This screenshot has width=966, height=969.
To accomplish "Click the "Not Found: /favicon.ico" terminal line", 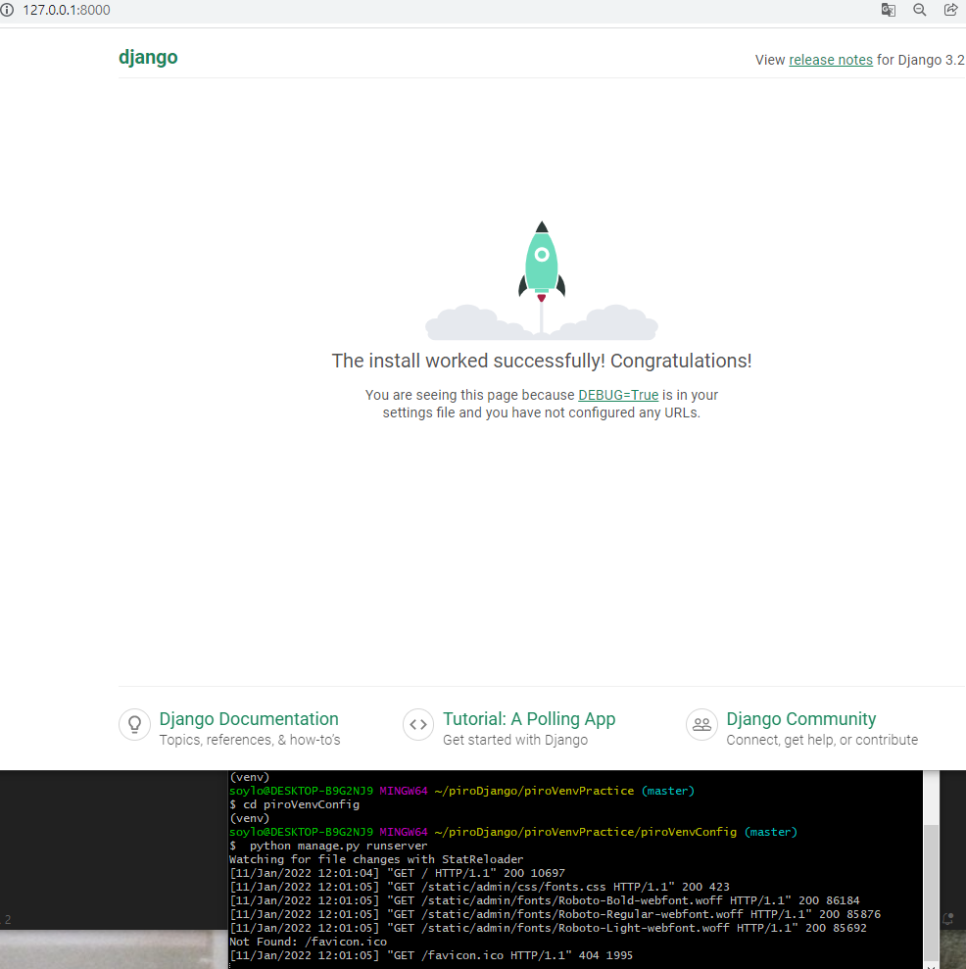I will (308, 942).
